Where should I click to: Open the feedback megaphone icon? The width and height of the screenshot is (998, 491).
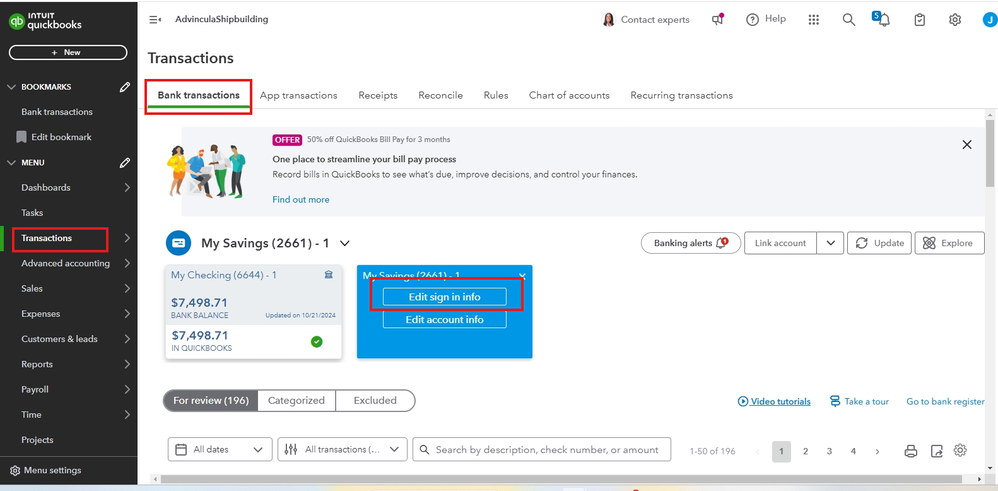[718, 20]
